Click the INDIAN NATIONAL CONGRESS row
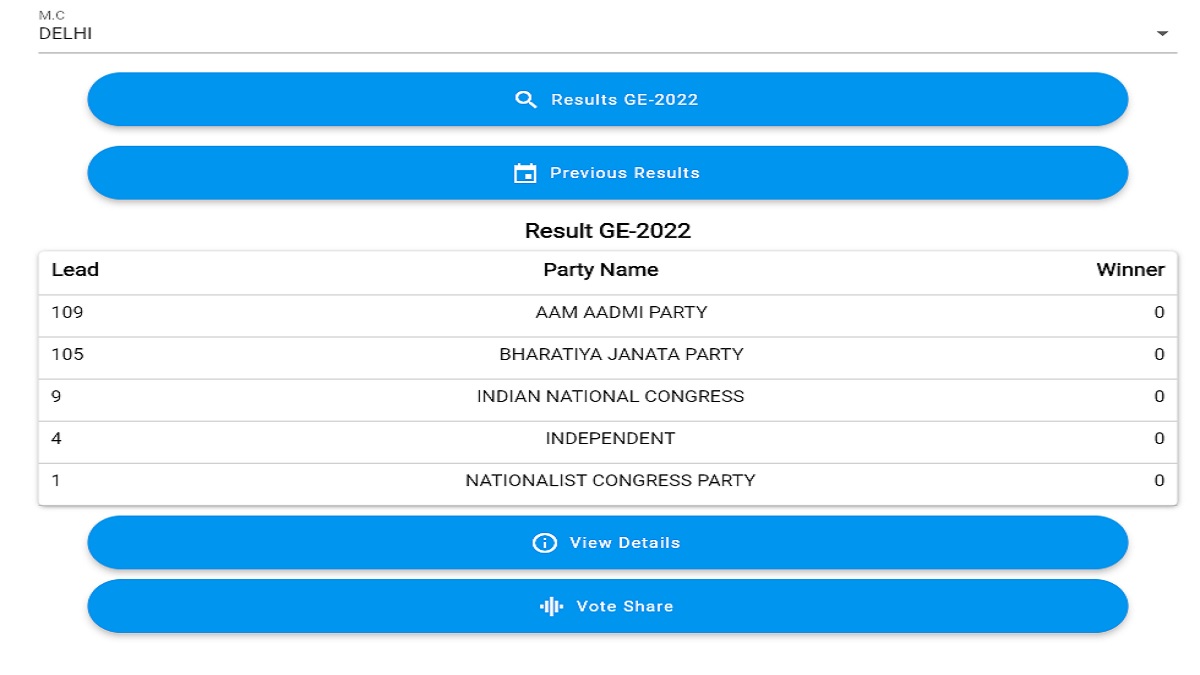 [x=606, y=396]
